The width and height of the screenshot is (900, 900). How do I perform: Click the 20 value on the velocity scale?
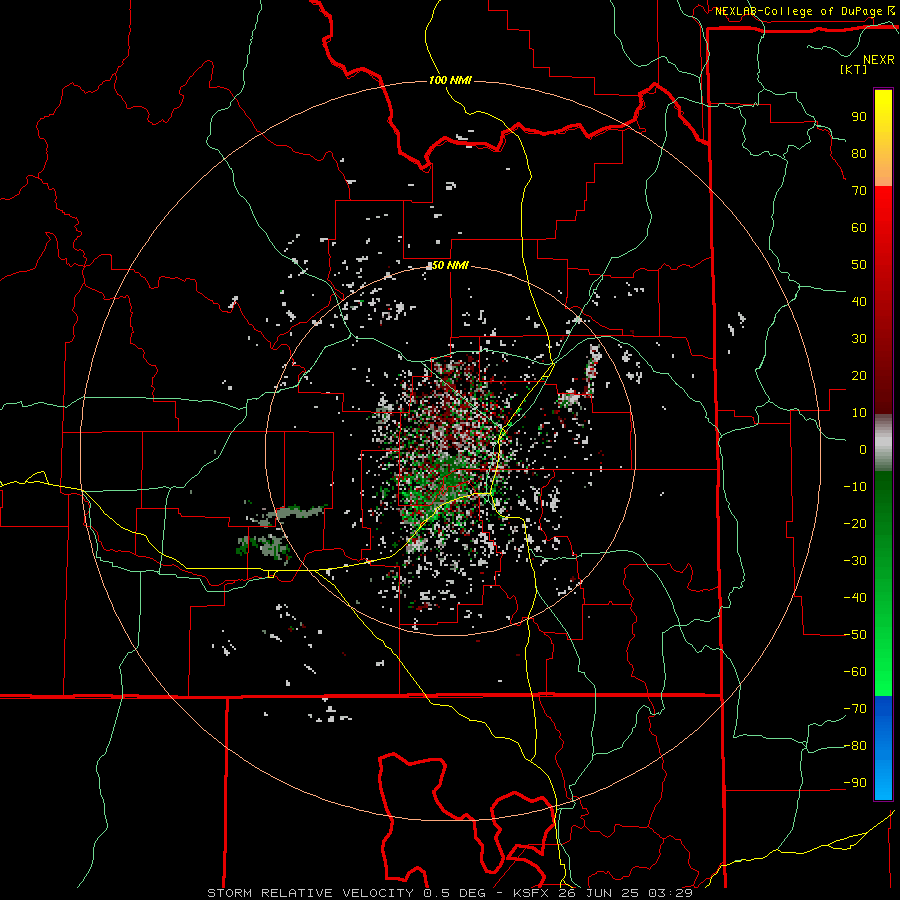pyautogui.click(x=859, y=375)
